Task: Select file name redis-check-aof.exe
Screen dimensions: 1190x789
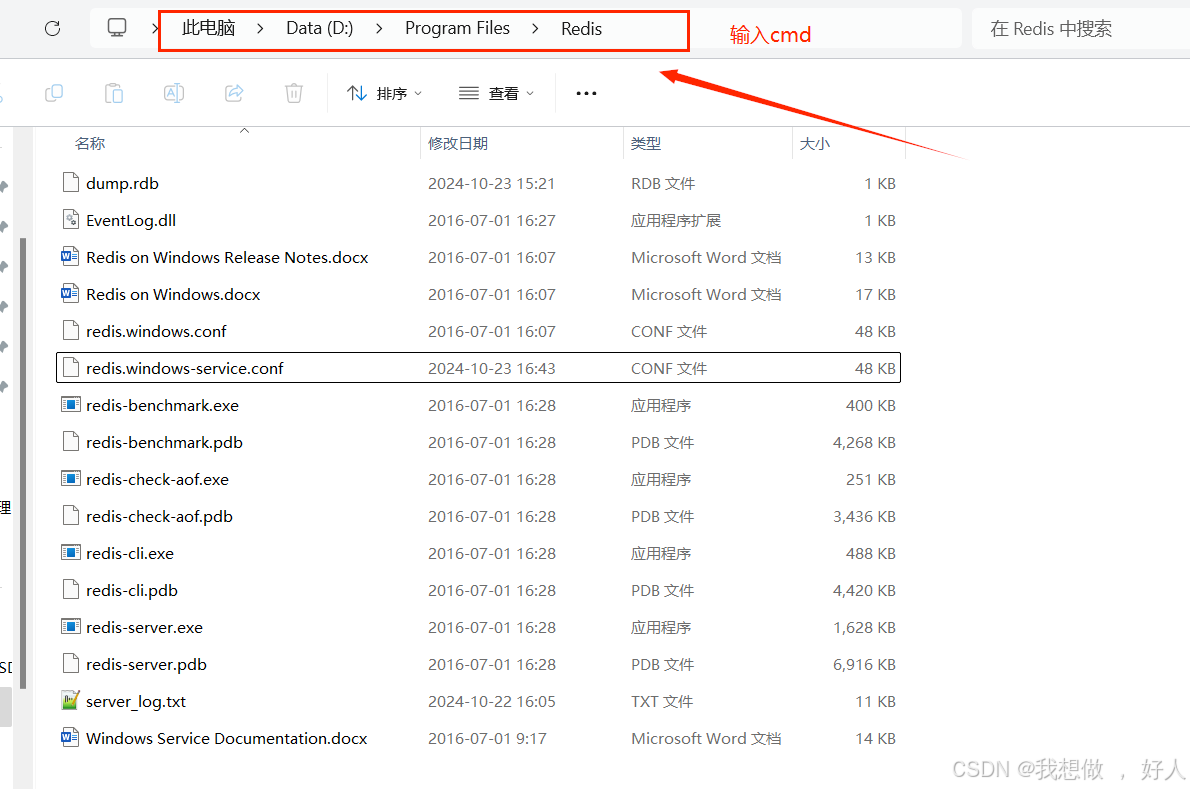Action: point(157,479)
